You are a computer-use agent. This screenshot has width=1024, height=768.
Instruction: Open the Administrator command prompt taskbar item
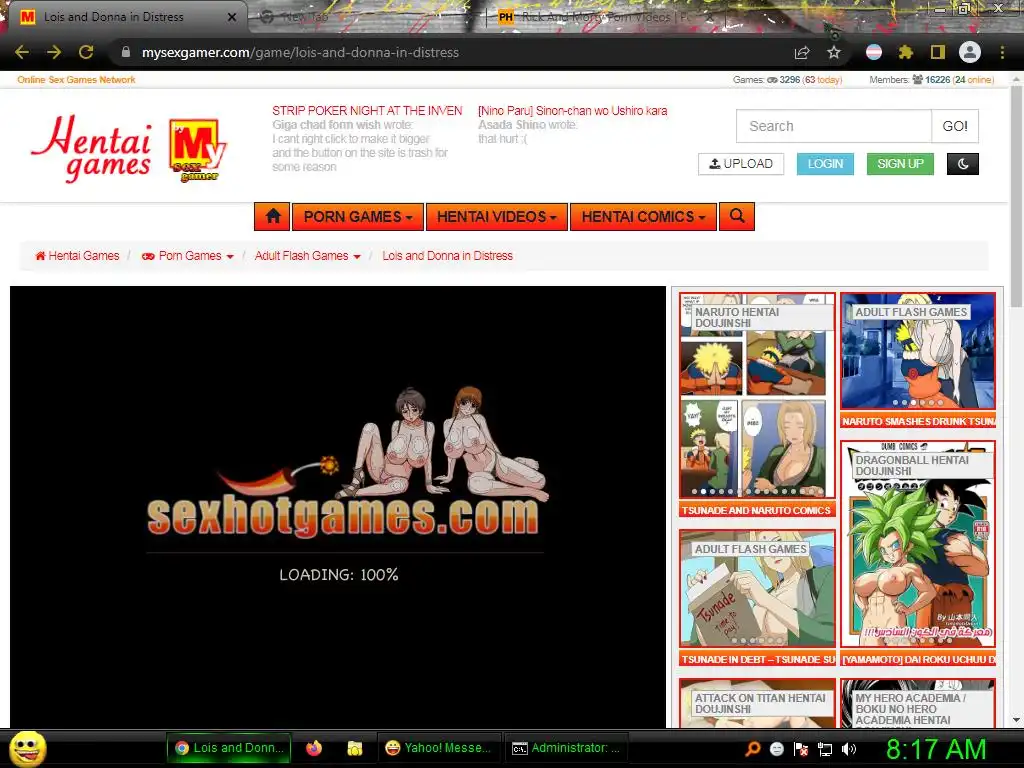pyautogui.click(x=566, y=748)
